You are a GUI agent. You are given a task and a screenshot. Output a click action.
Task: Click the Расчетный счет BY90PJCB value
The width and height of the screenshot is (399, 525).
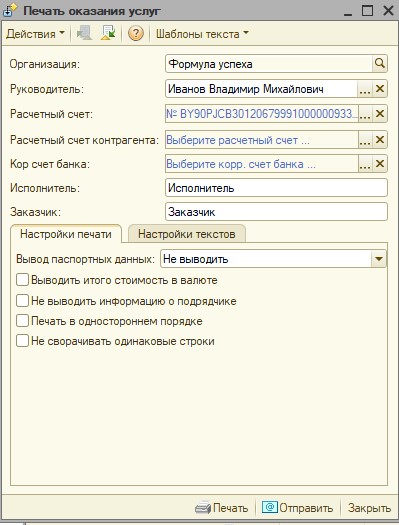(262, 114)
